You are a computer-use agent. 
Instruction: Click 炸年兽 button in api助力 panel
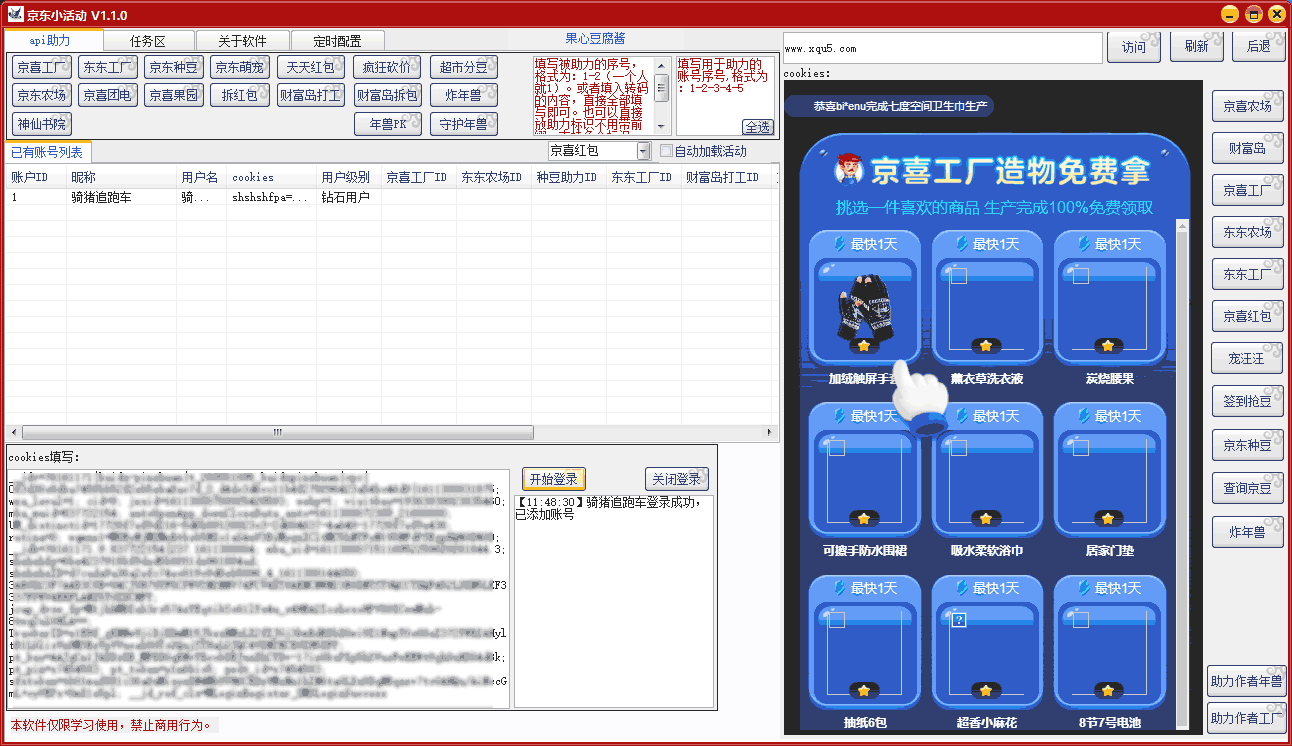[x=464, y=96]
